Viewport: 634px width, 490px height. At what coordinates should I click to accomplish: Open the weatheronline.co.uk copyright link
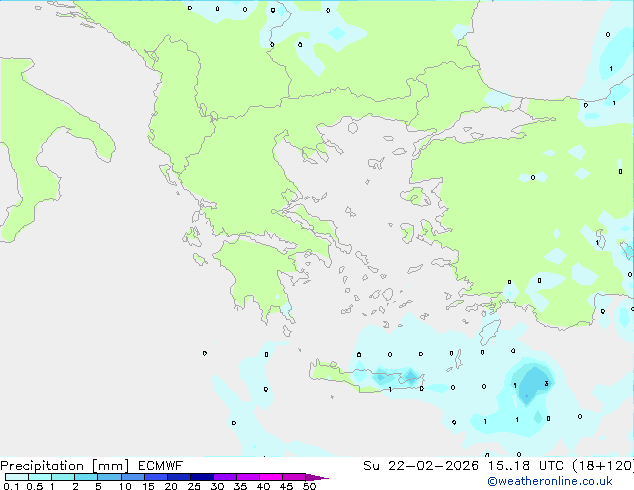(x=550, y=481)
